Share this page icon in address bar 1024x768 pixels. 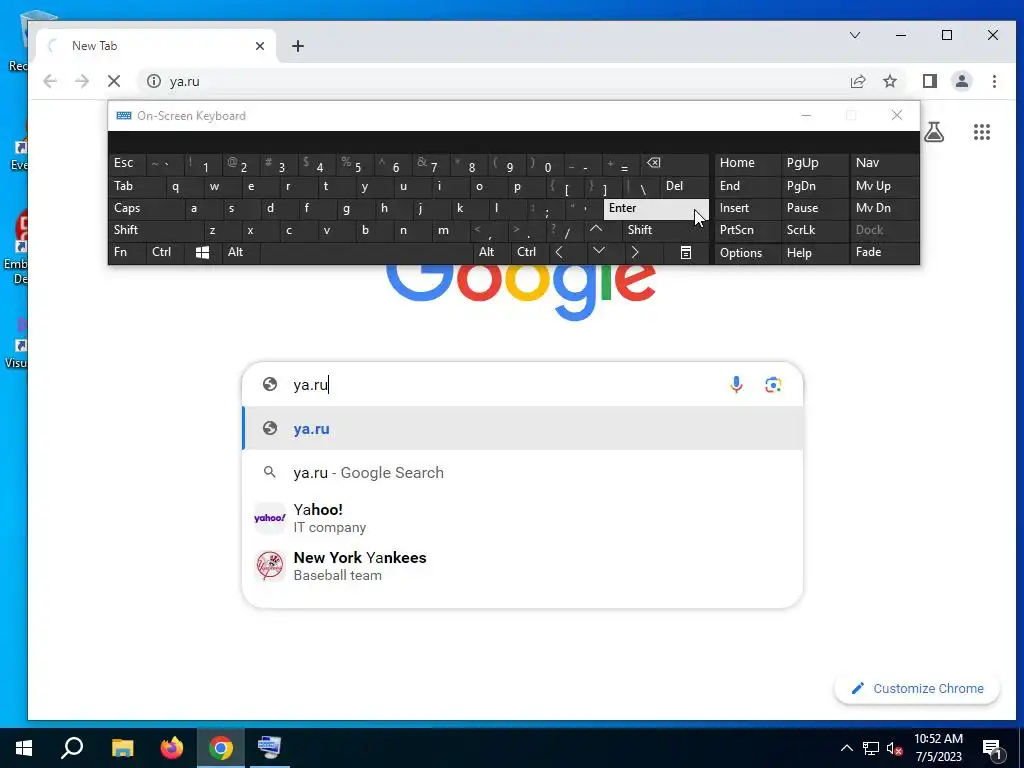point(857,81)
